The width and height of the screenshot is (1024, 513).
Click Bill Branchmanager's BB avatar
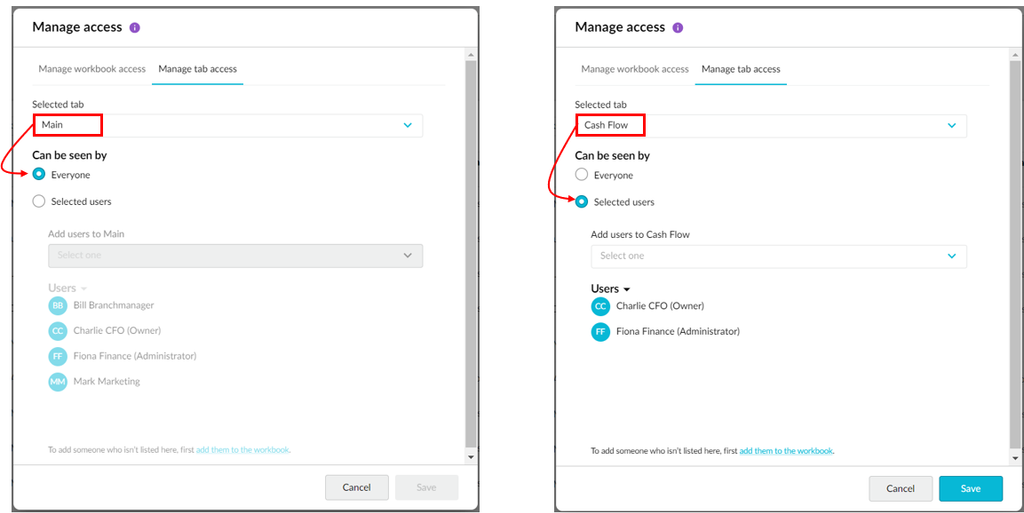(x=57, y=305)
